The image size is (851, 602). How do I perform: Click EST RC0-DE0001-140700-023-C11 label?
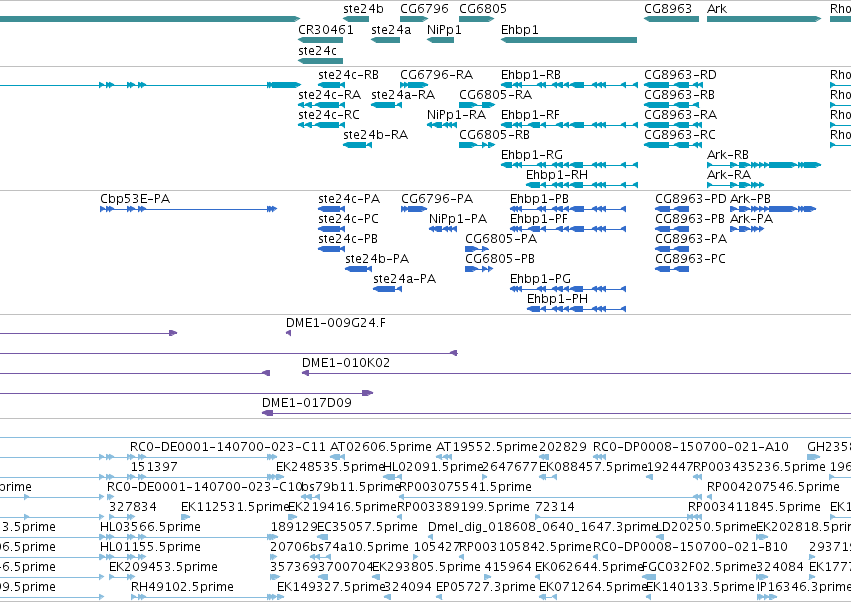tap(228, 447)
